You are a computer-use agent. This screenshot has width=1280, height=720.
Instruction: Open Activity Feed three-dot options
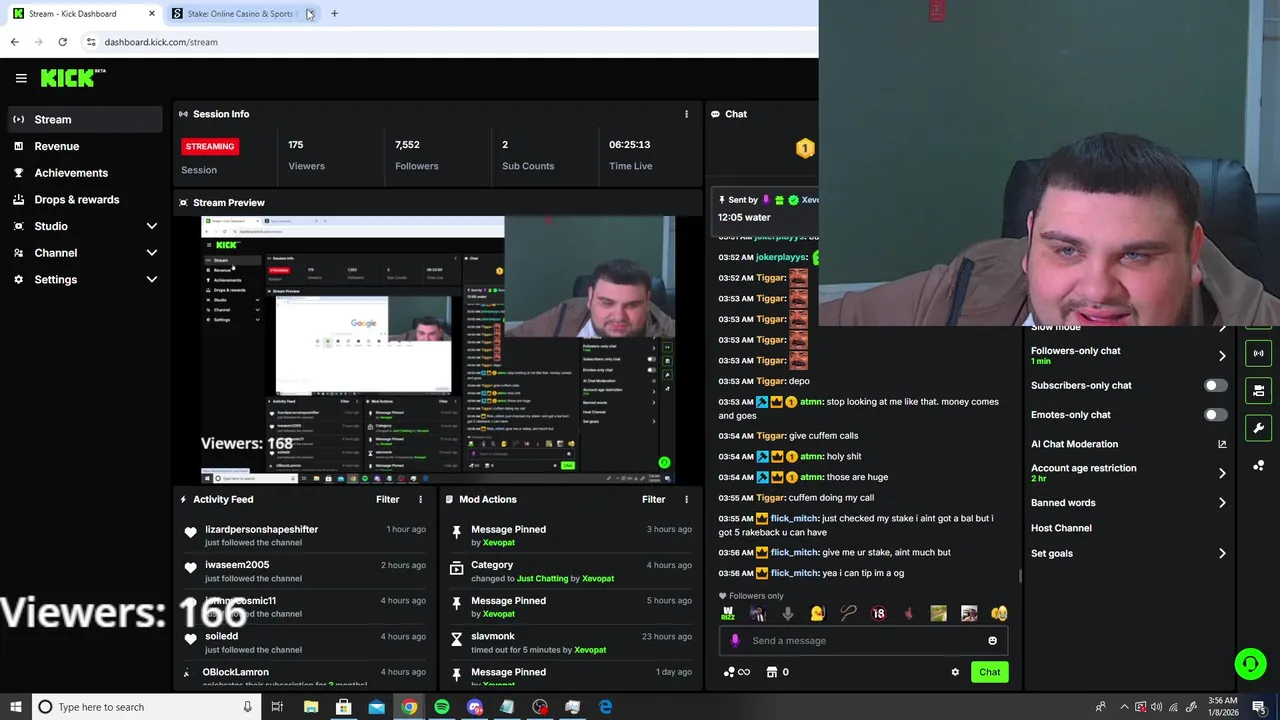pos(420,499)
